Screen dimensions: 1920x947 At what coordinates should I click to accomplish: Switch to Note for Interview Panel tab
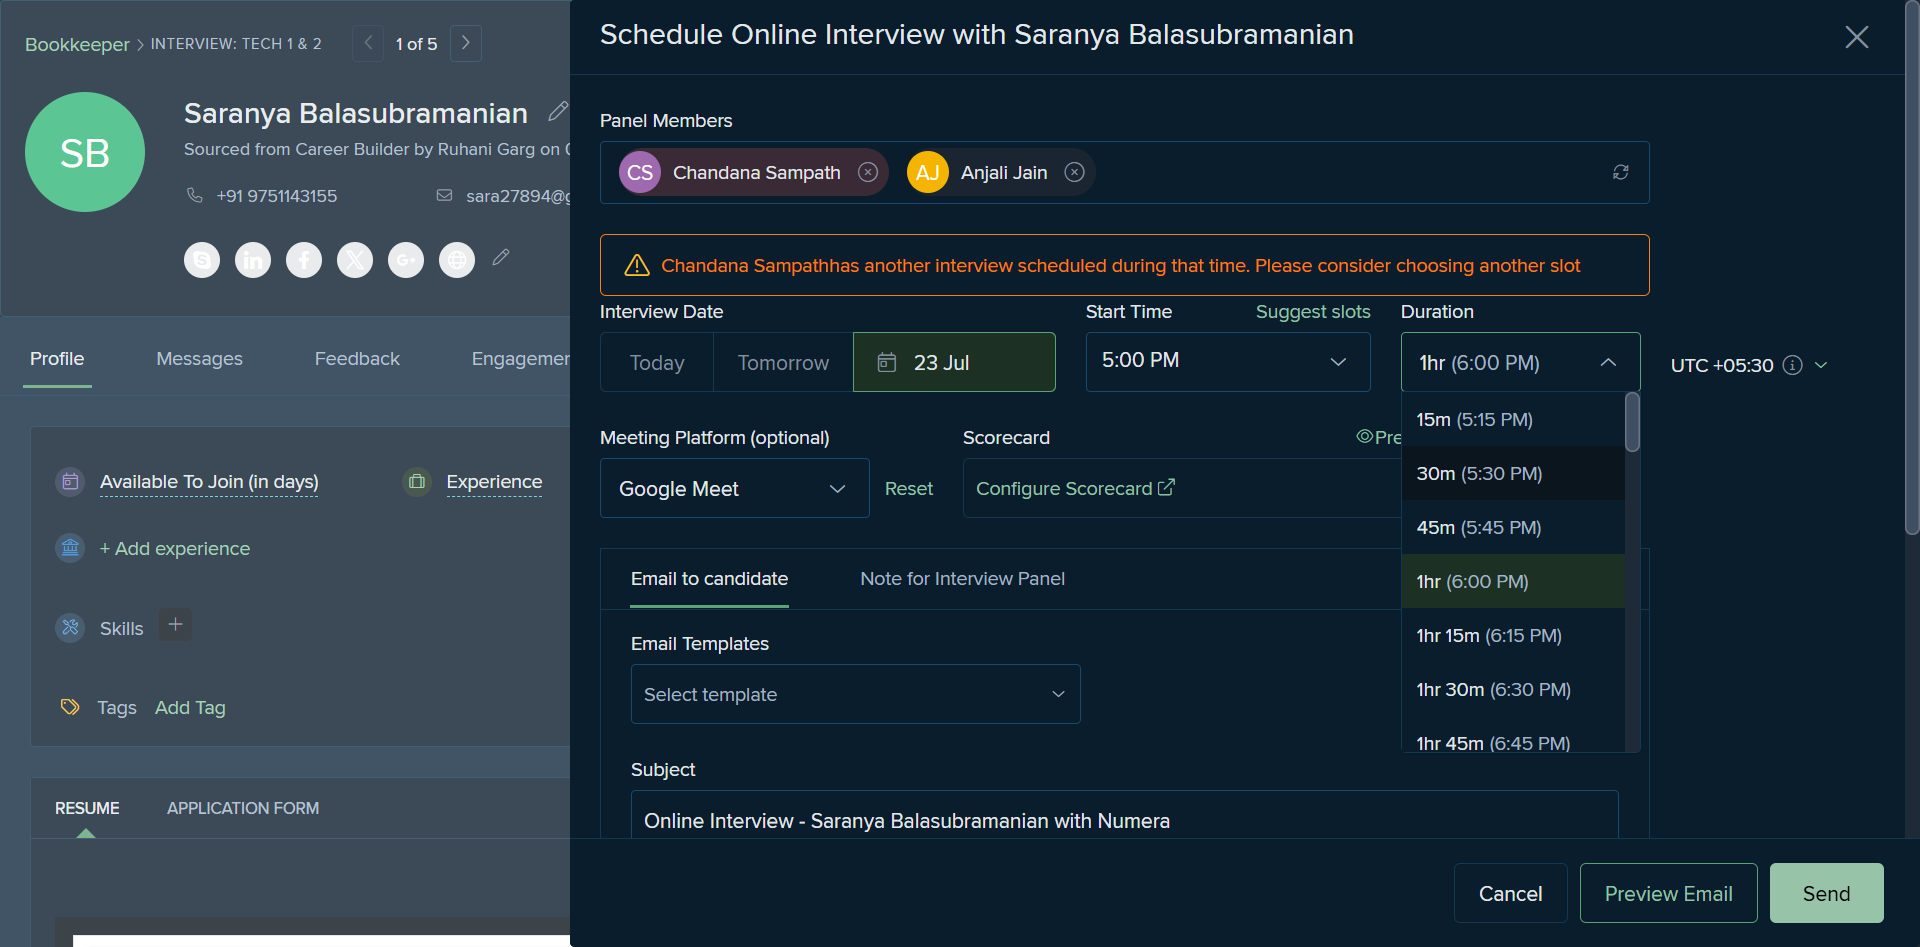coord(962,579)
